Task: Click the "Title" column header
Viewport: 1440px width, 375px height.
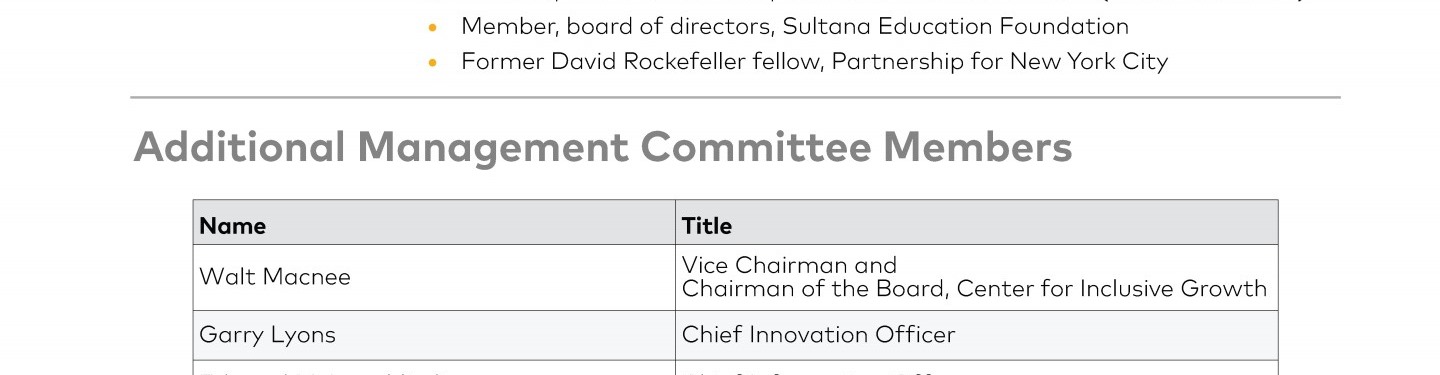Action: click(977, 223)
